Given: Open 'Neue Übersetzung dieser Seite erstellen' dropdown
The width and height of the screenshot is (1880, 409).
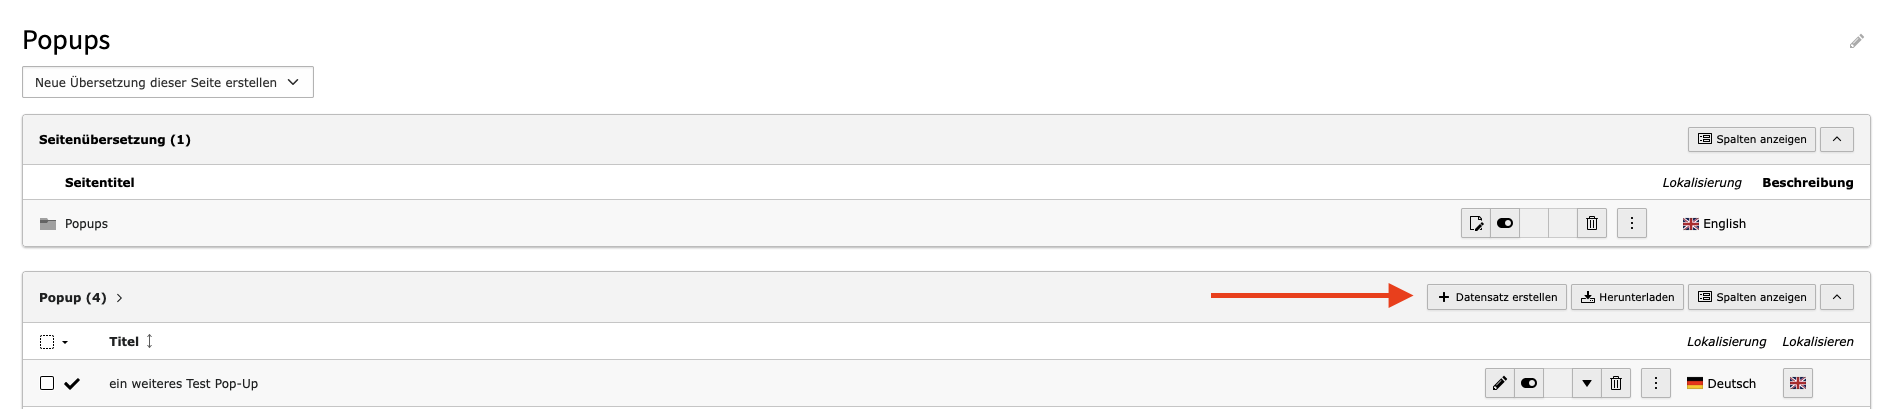Looking at the screenshot, I should [168, 82].
